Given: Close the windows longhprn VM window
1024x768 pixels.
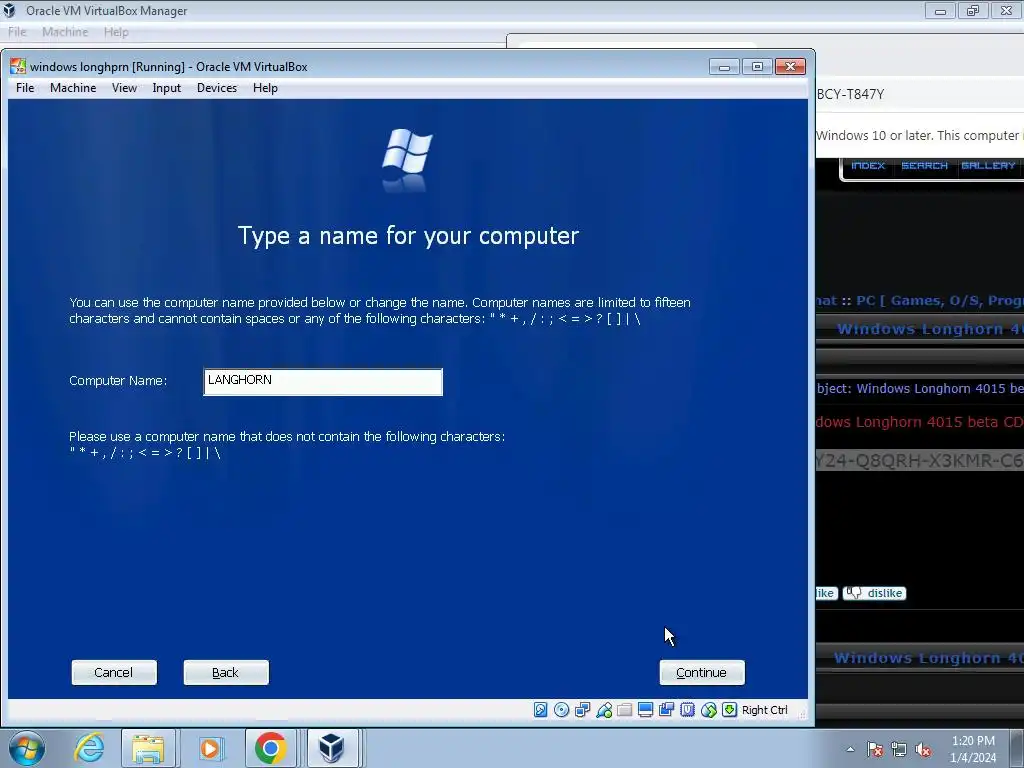Looking at the screenshot, I should pyautogui.click(x=790, y=67).
